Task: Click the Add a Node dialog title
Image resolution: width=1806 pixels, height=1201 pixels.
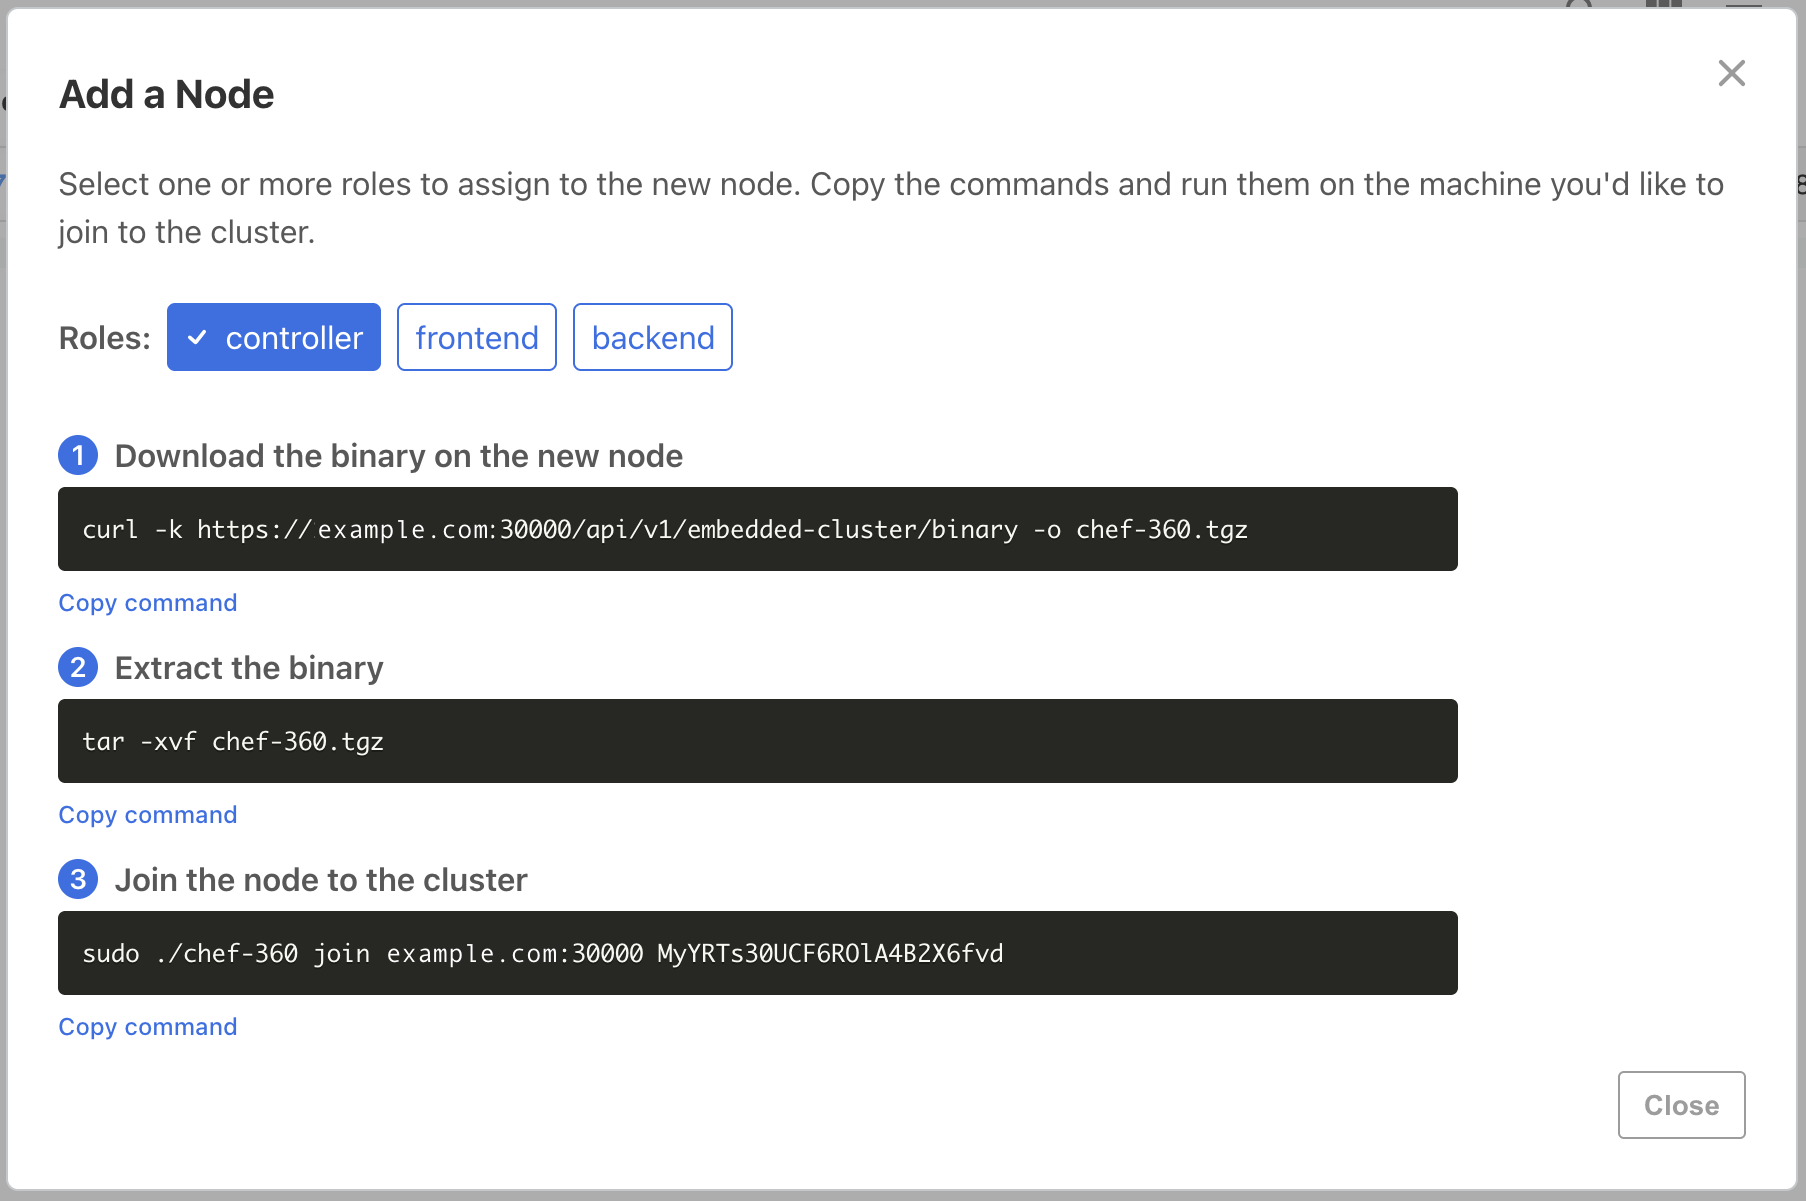Action: (166, 93)
